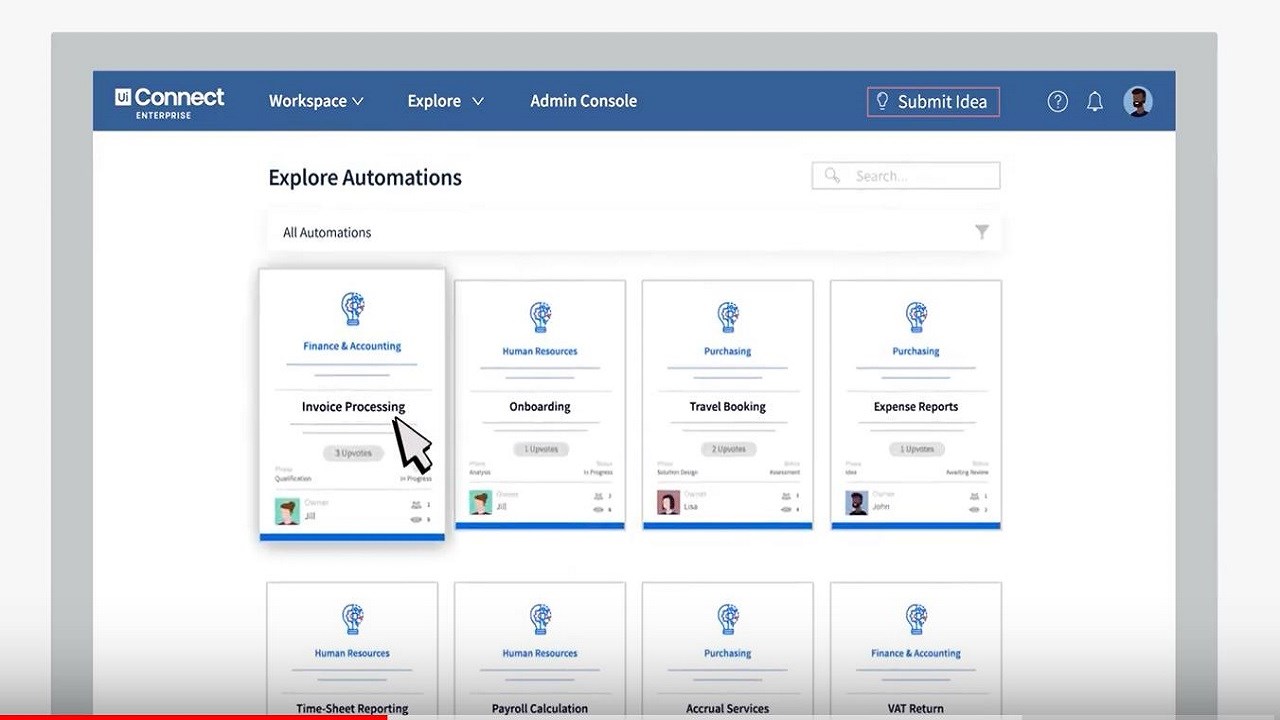The height and width of the screenshot is (720, 1280).
Task: Click the Invoice Processing card's lightbulb icon
Action: click(352, 309)
